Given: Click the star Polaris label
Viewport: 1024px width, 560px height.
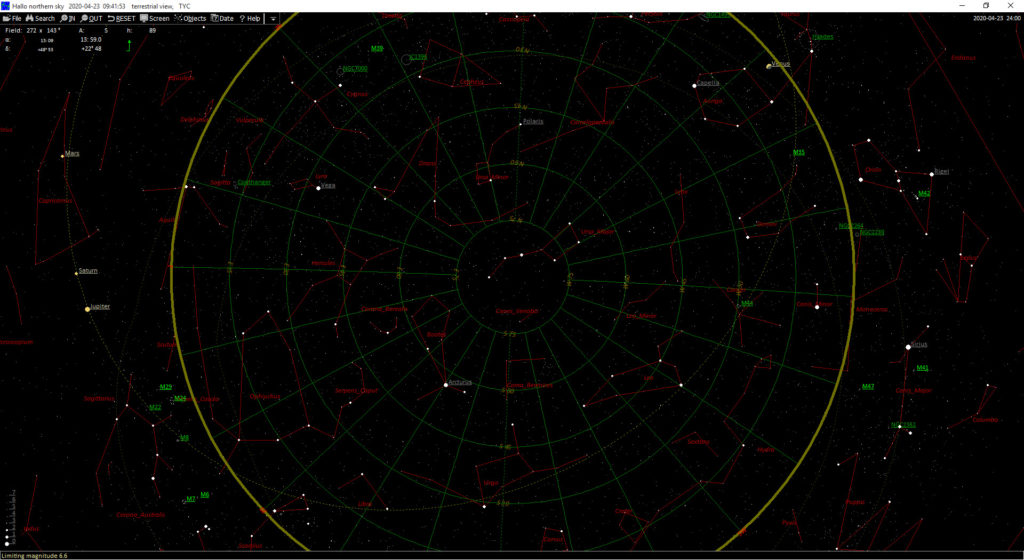Looking at the screenshot, I should click(x=533, y=121).
